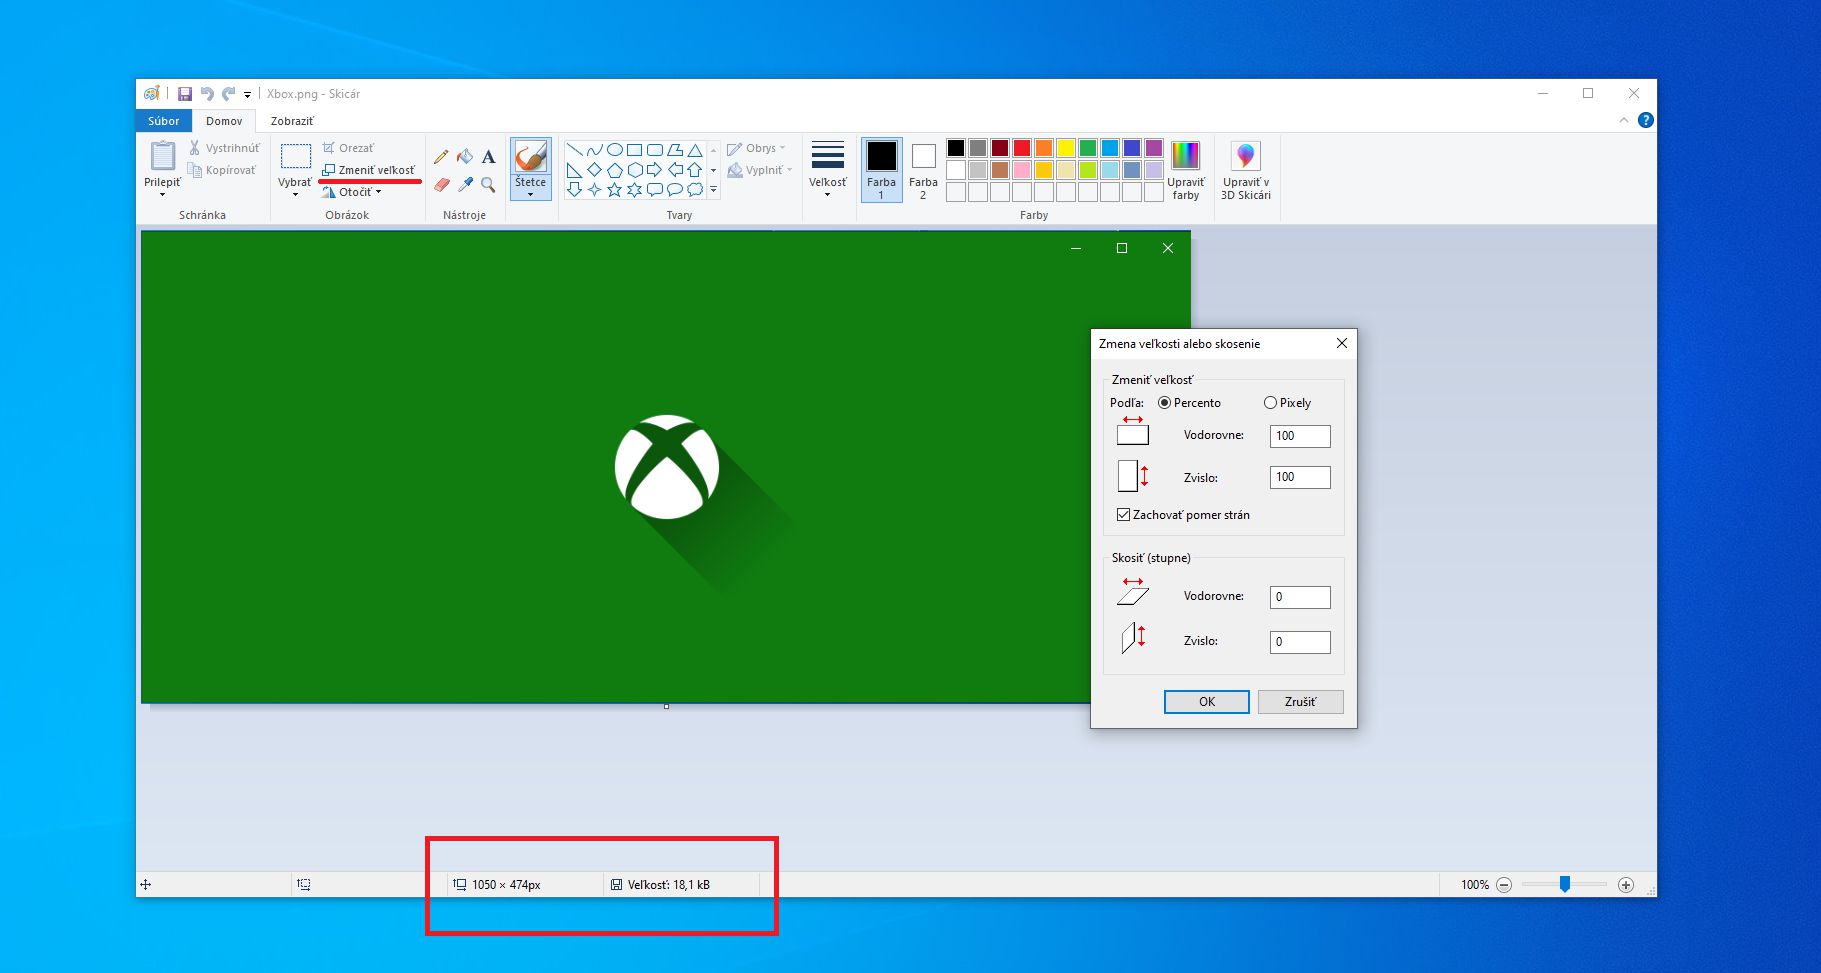The width and height of the screenshot is (1821, 973).
Task: Click Vystrihnúť (cut) in the ribbon
Action: click(x=224, y=148)
